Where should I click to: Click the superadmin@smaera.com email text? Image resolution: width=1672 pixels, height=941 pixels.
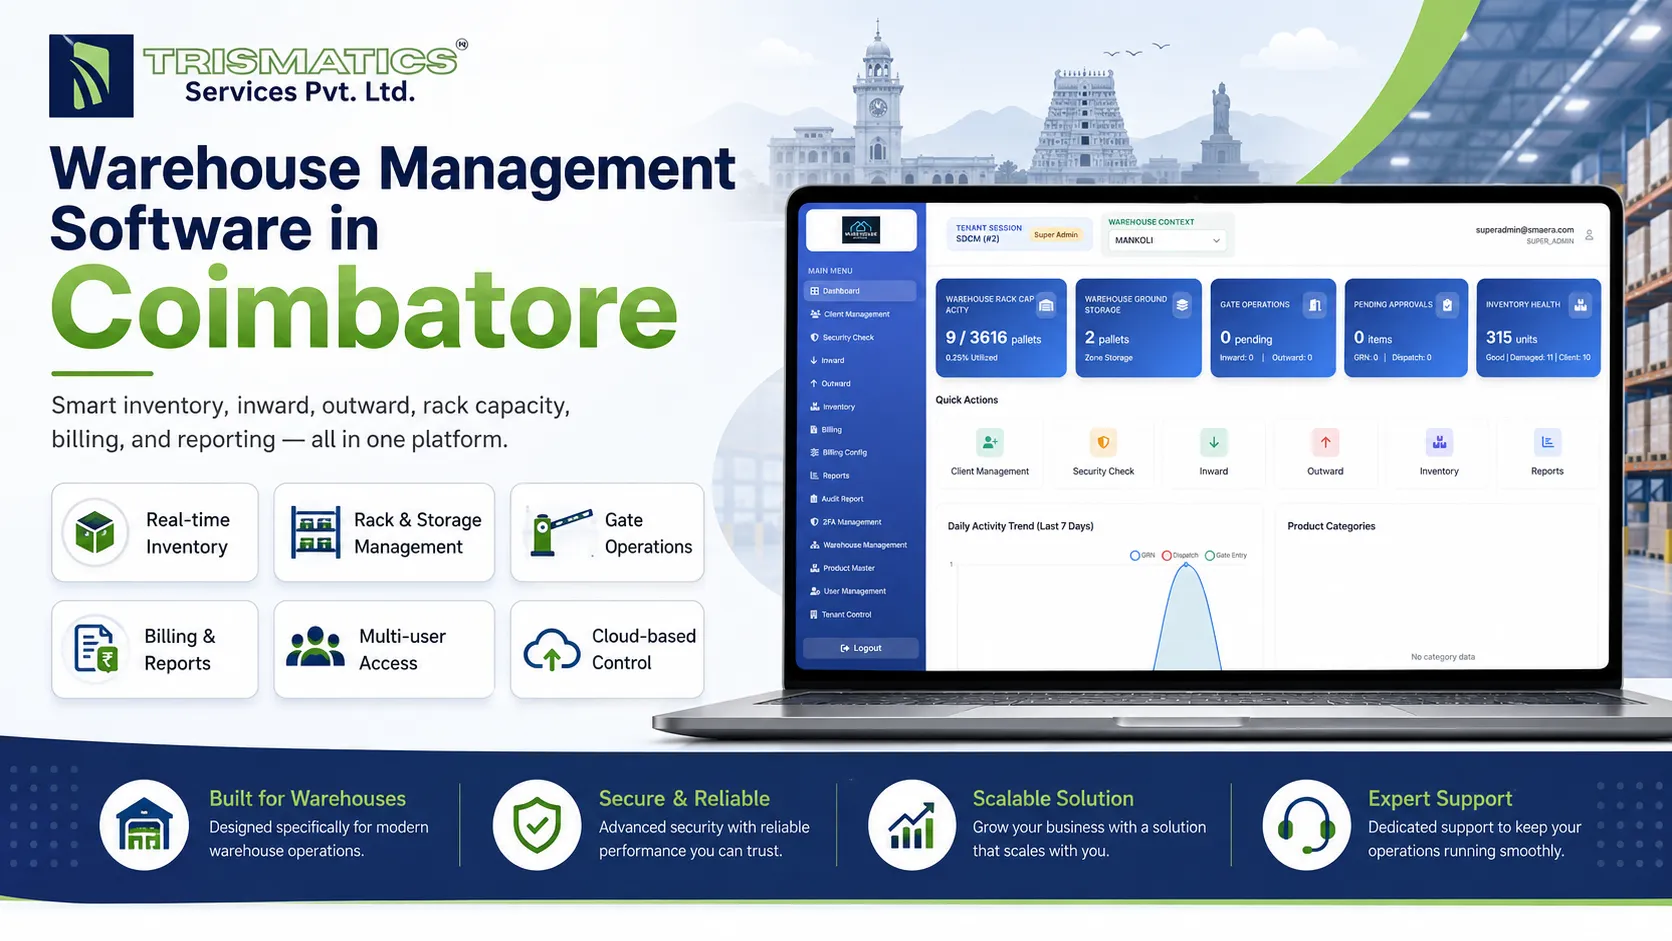[1525, 230]
